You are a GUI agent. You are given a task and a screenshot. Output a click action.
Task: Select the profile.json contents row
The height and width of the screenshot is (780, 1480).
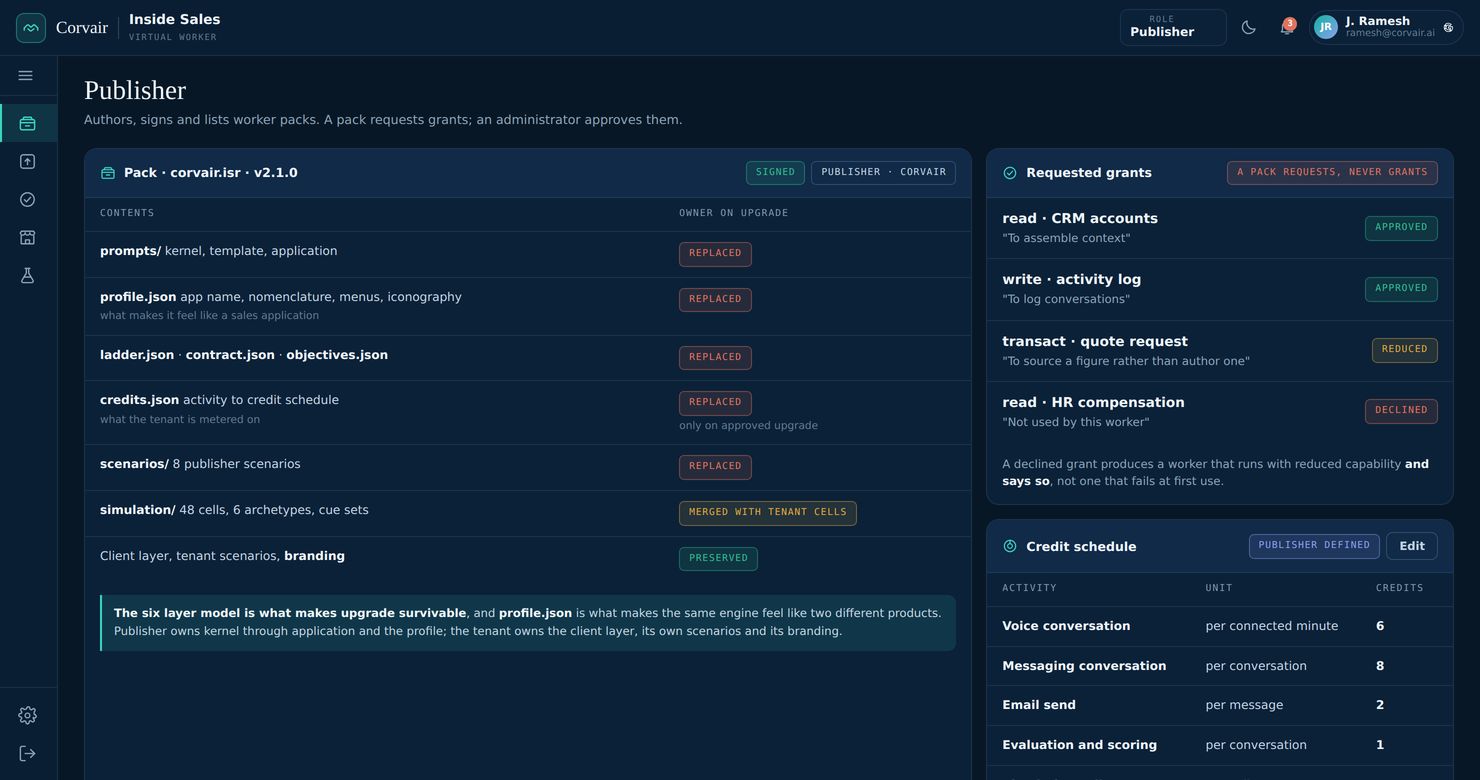point(528,306)
